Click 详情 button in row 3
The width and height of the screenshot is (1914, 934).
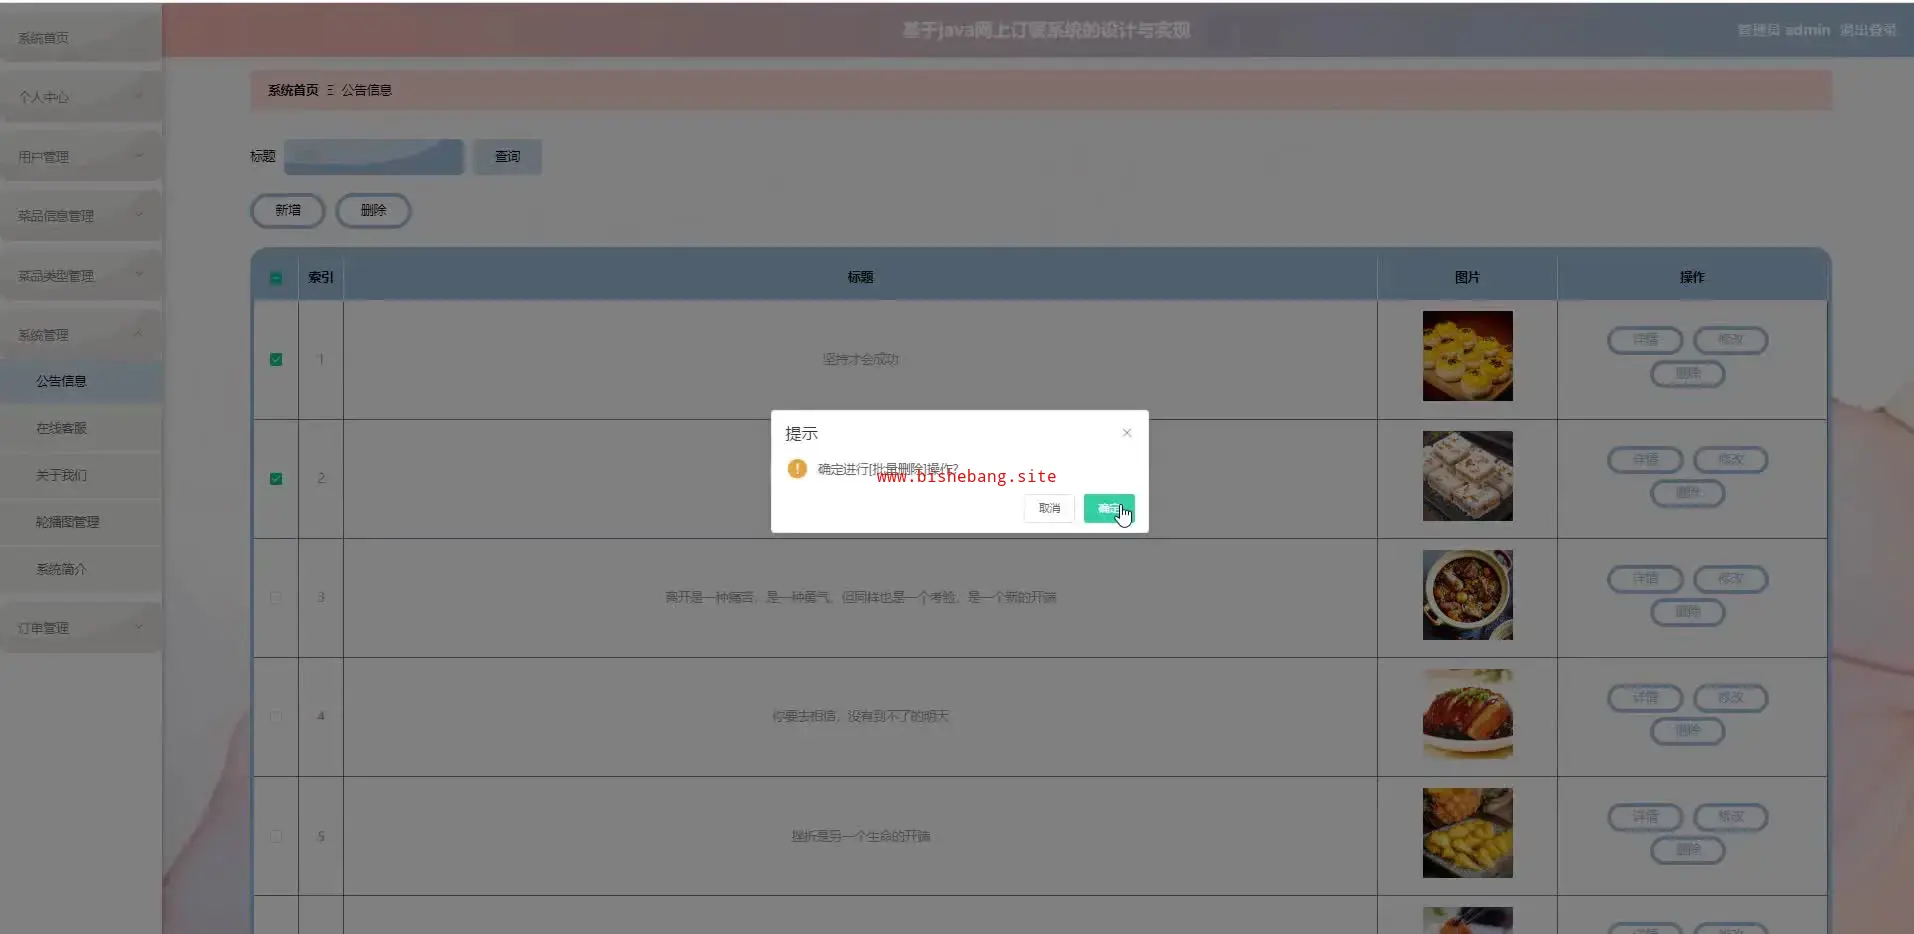pyautogui.click(x=1645, y=579)
